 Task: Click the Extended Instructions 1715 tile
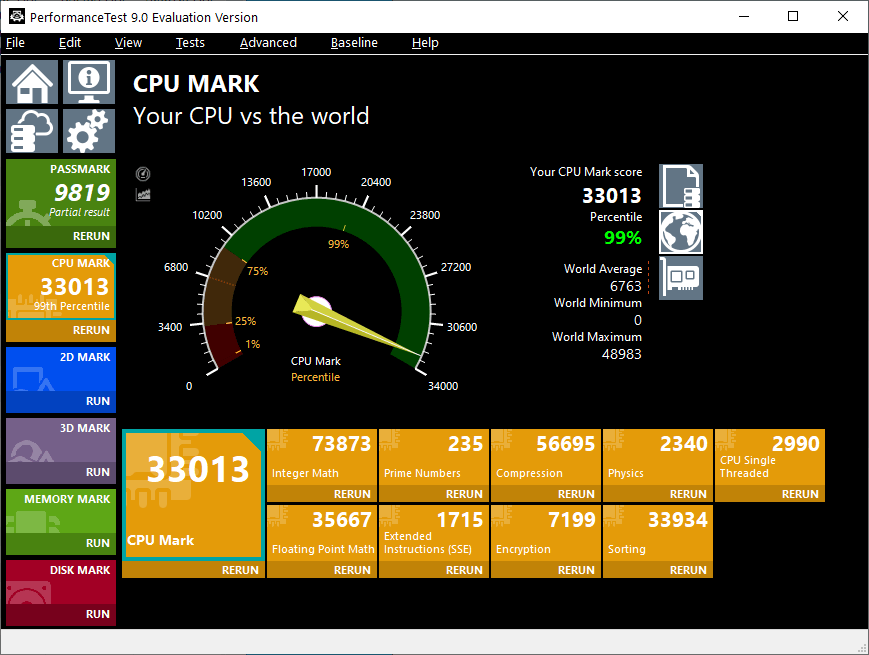pos(433,533)
